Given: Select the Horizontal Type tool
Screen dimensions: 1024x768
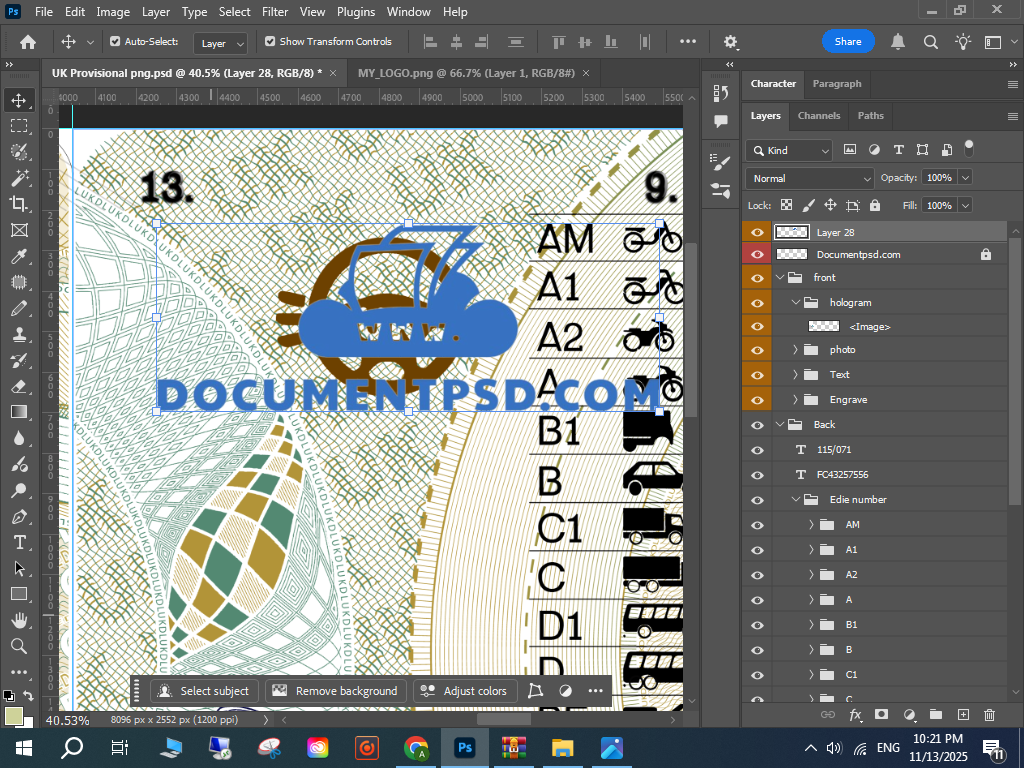Looking at the screenshot, I should pos(19,542).
